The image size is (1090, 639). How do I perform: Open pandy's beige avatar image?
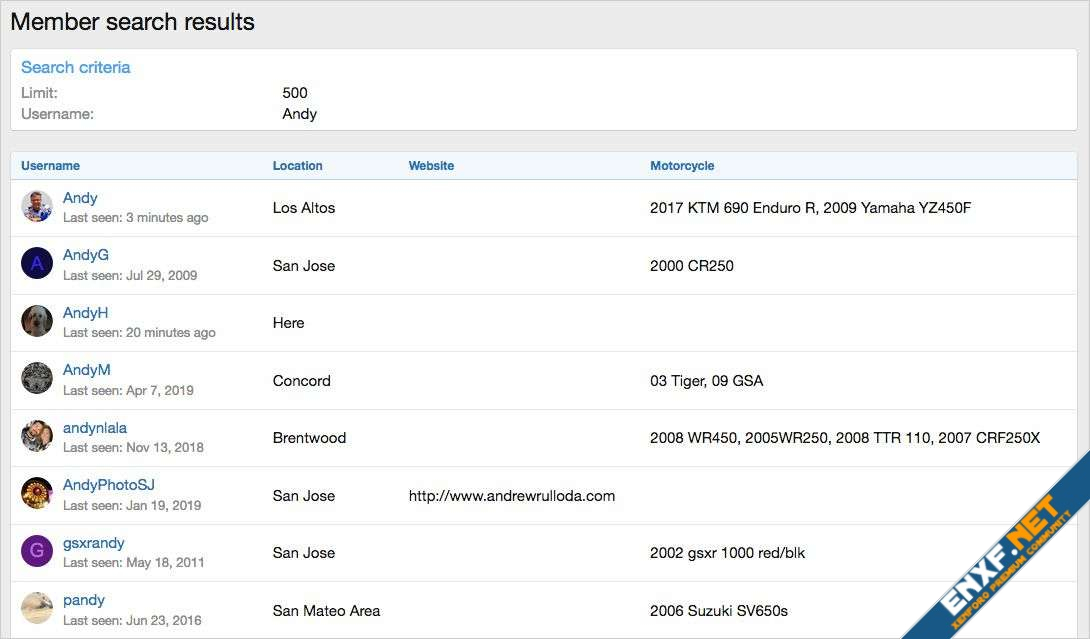click(x=37, y=609)
